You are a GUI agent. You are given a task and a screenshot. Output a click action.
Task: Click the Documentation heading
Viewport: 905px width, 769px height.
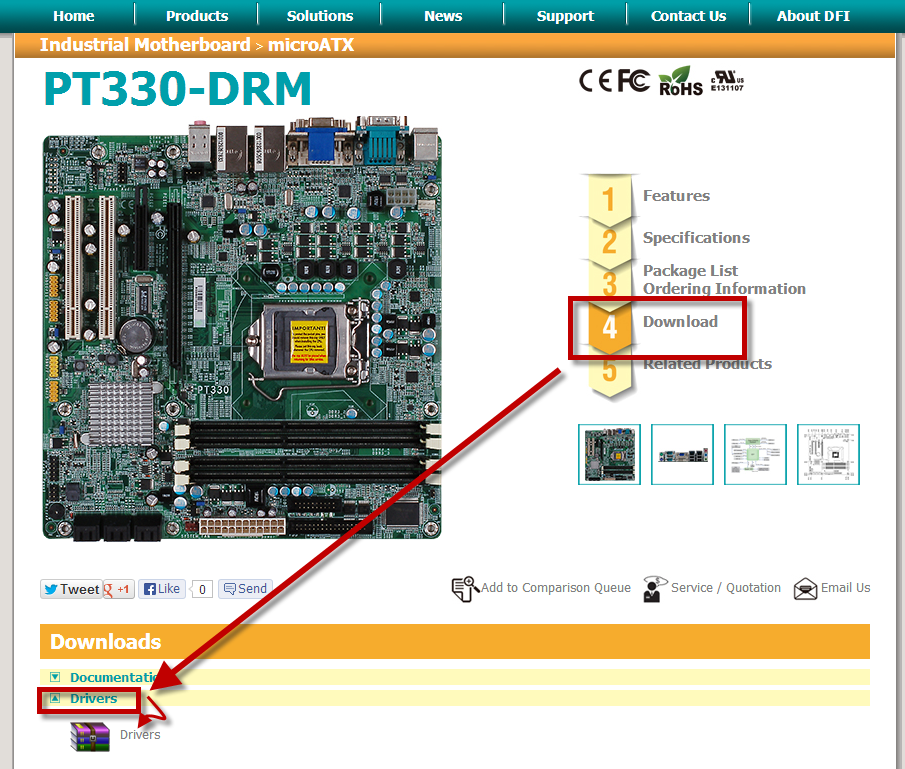tap(113, 677)
